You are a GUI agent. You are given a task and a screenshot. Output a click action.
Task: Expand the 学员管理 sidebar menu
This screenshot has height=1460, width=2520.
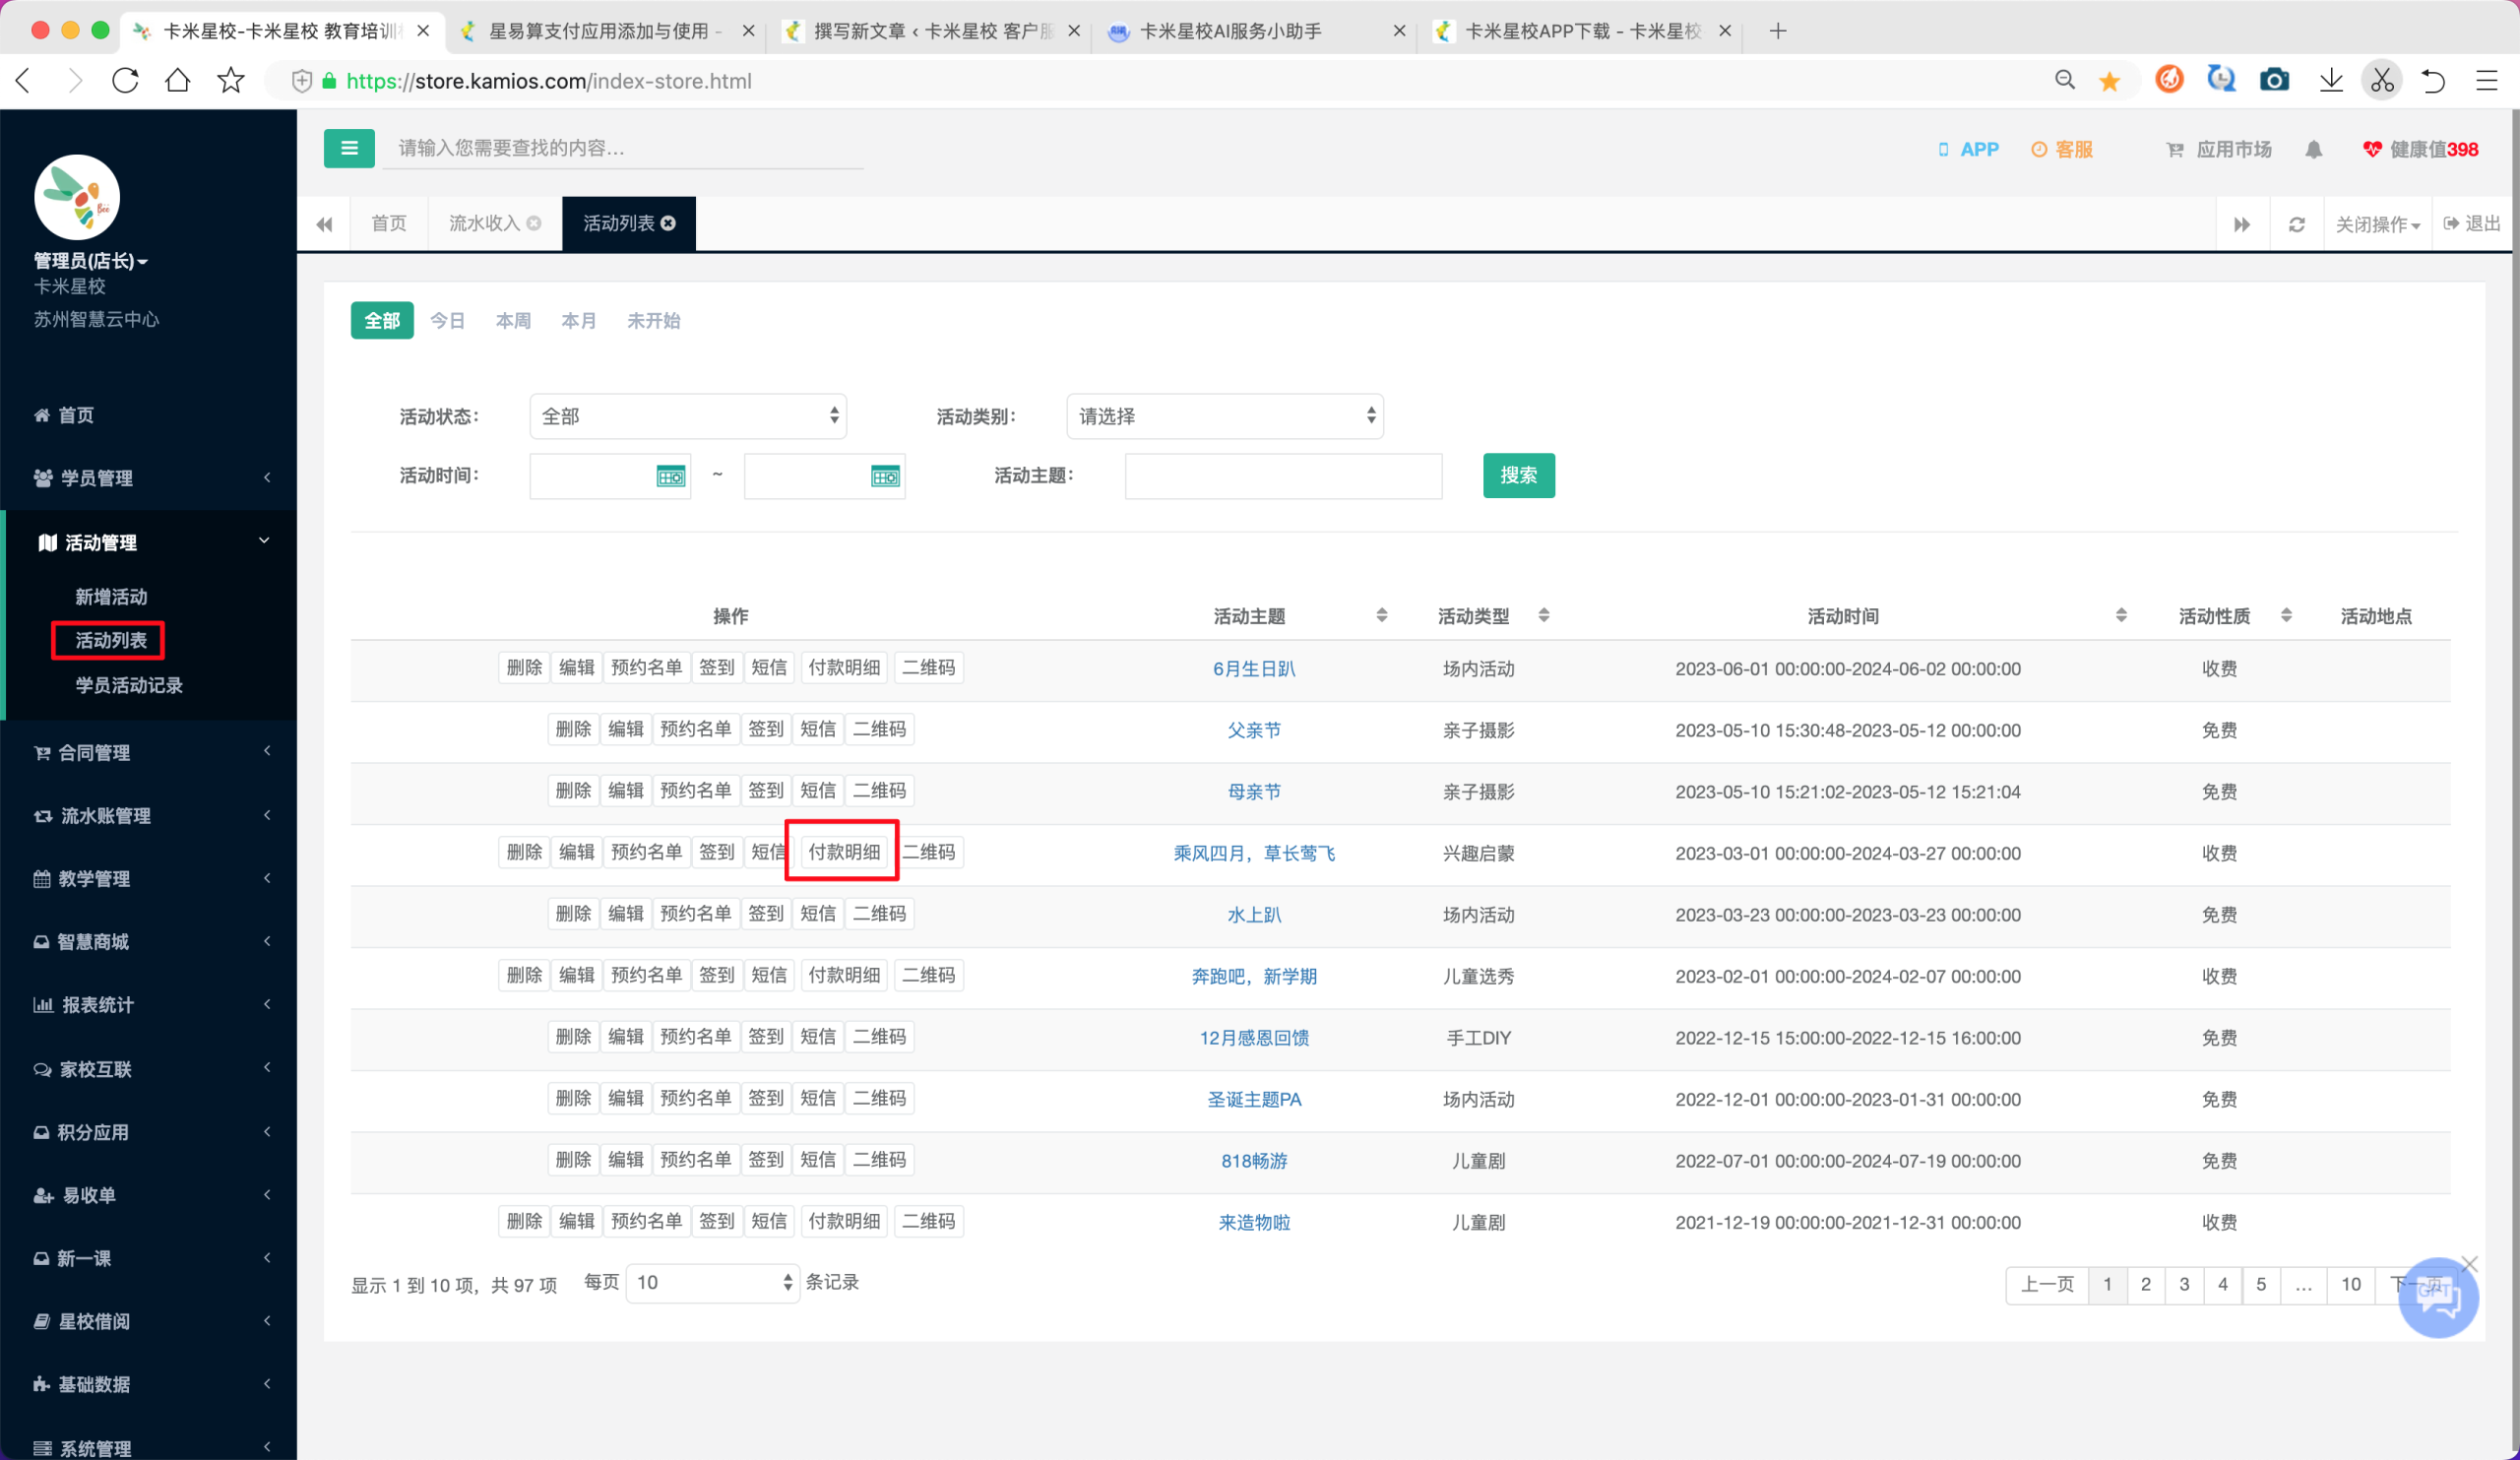point(150,478)
